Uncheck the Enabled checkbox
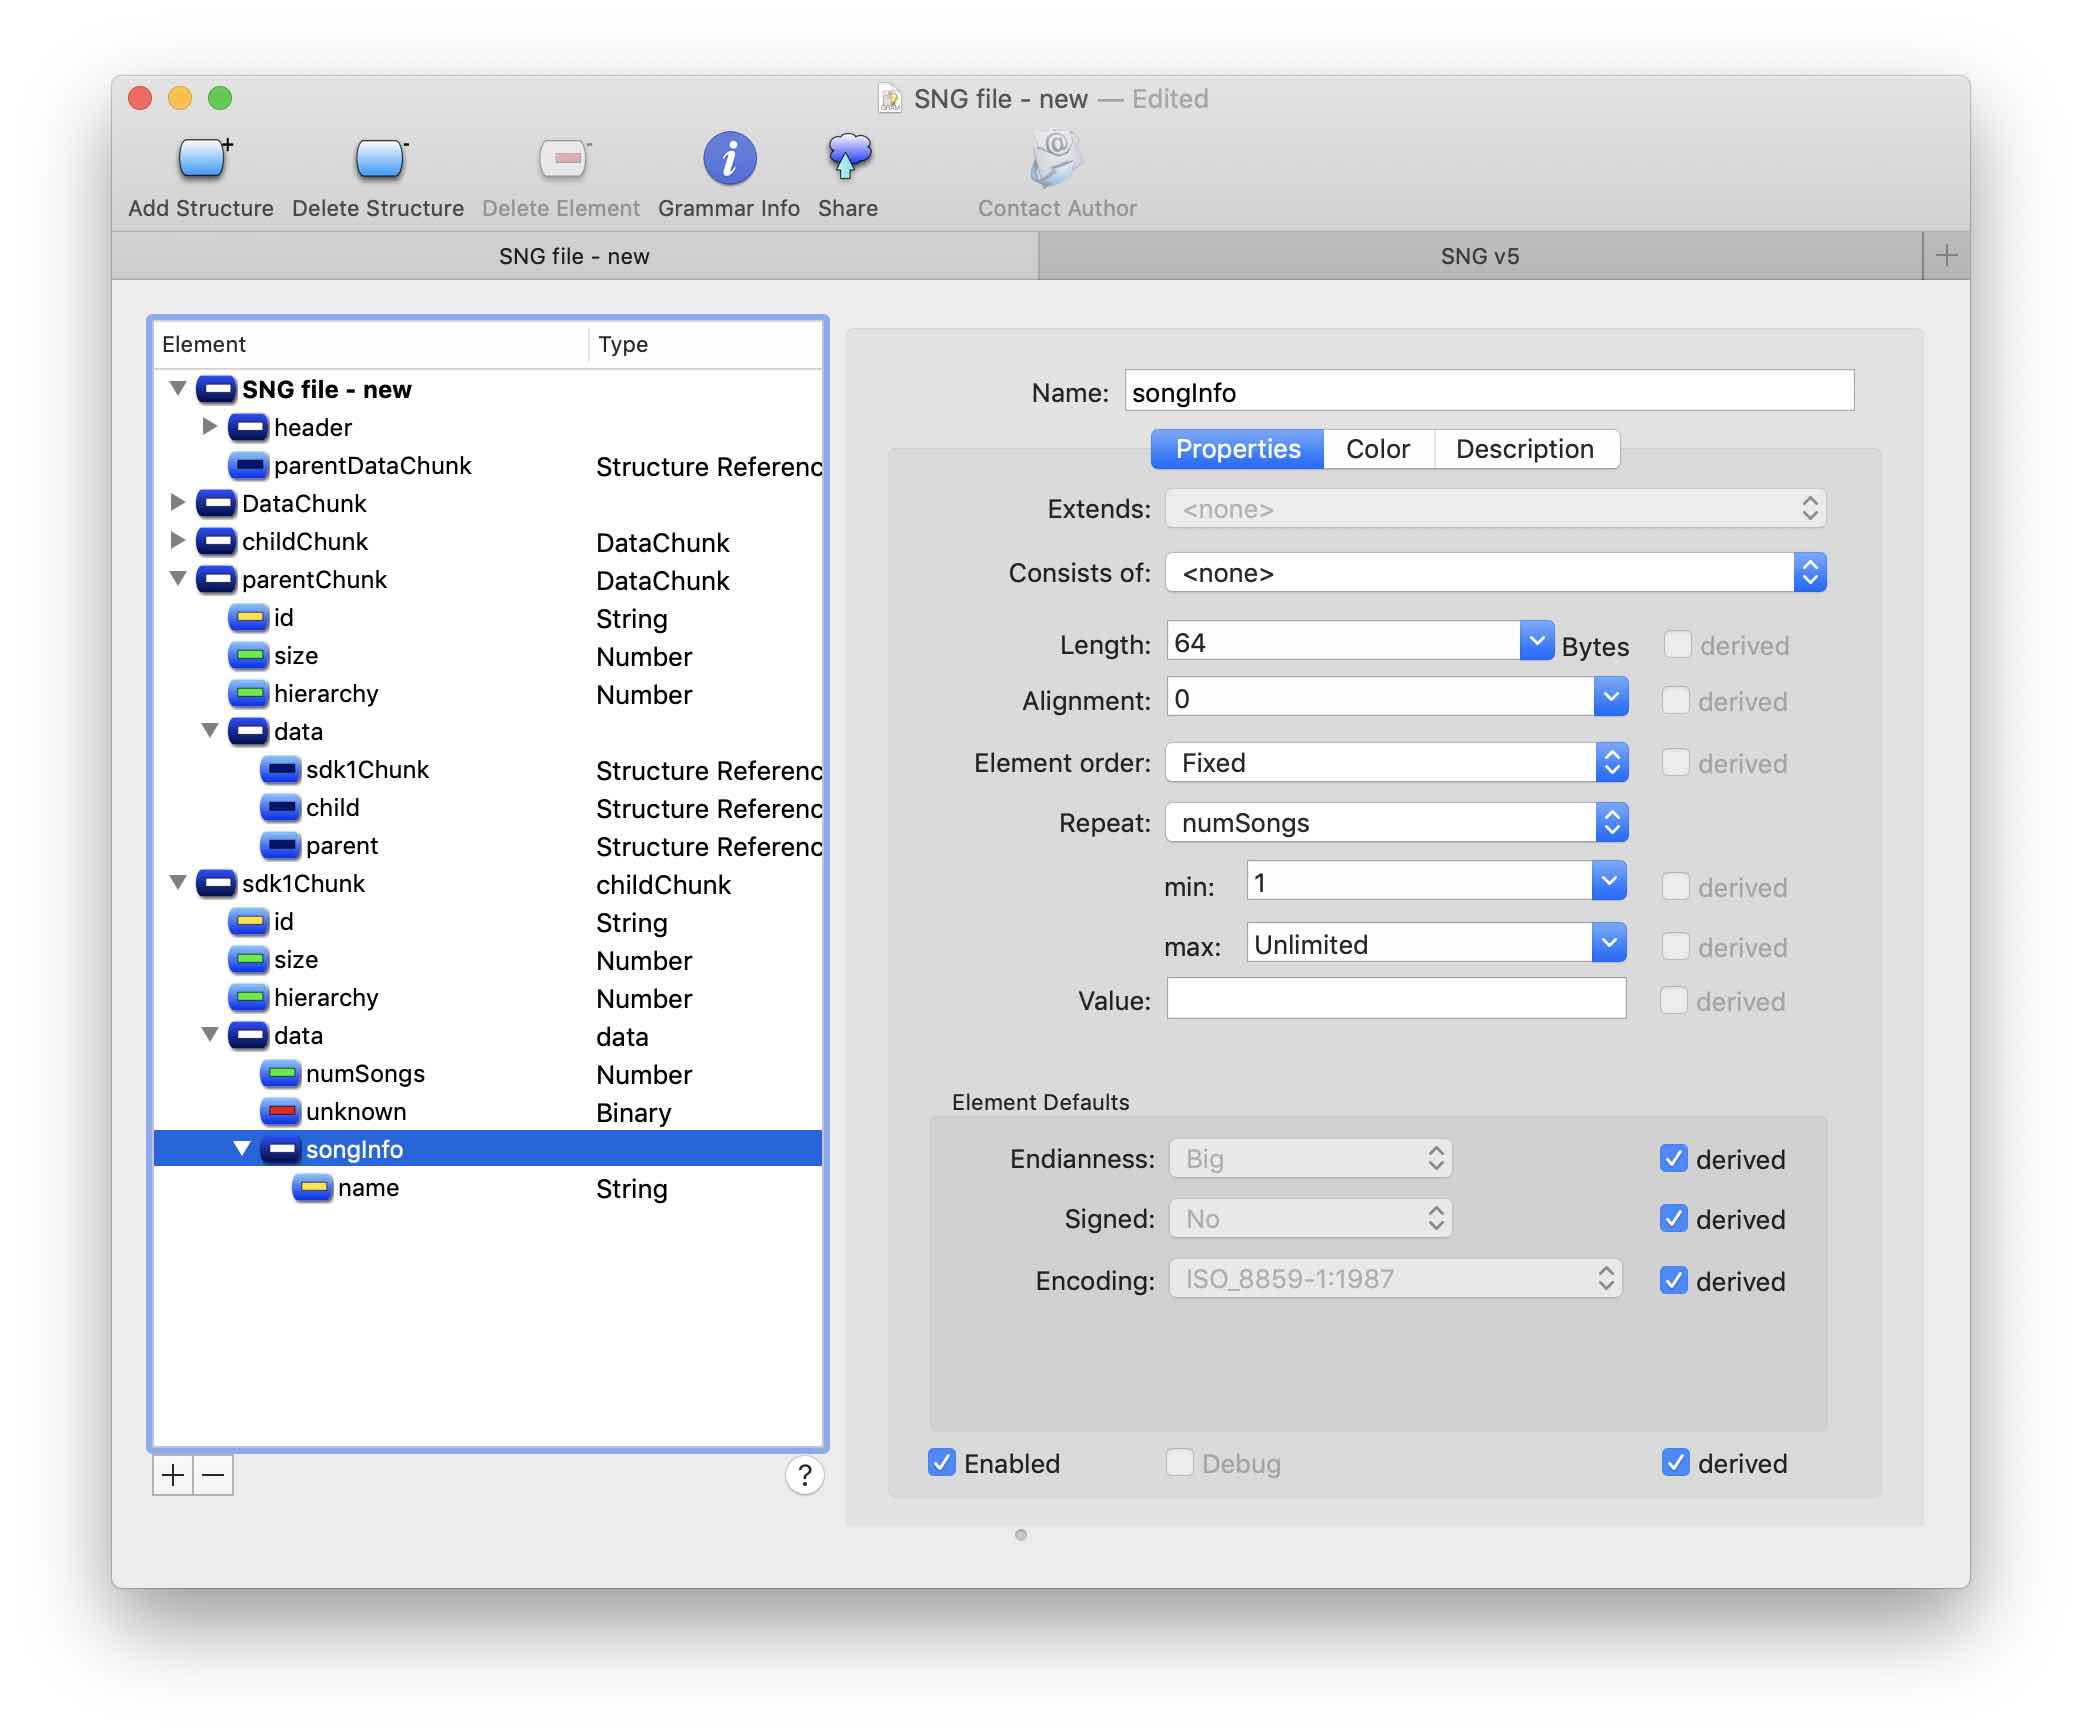Viewport: 2082px width, 1736px height. point(942,1463)
